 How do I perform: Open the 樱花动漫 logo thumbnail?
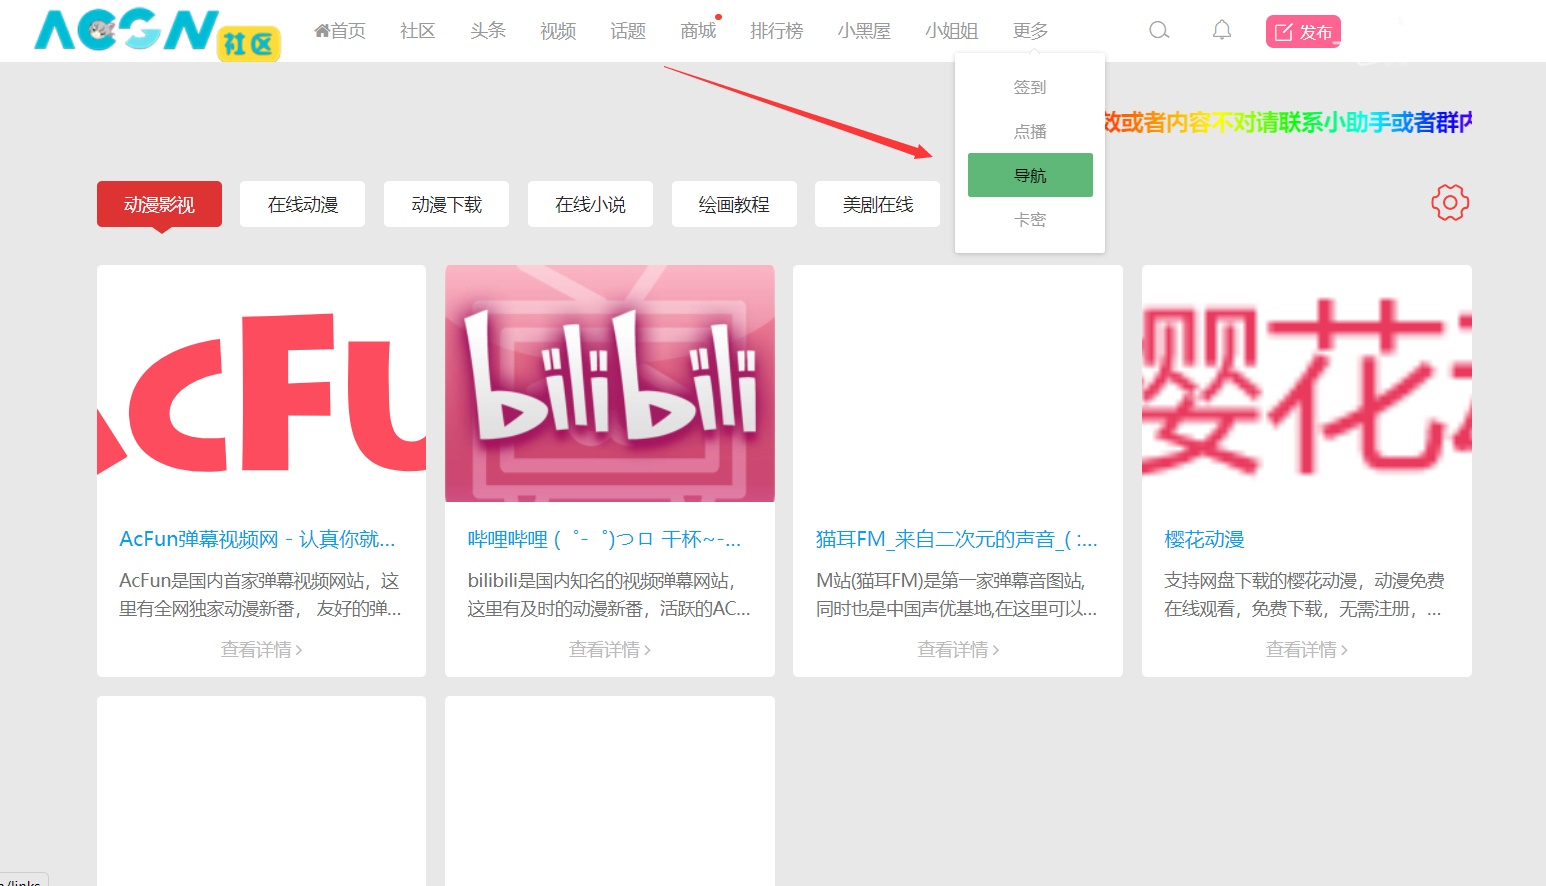(x=1306, y=384)
